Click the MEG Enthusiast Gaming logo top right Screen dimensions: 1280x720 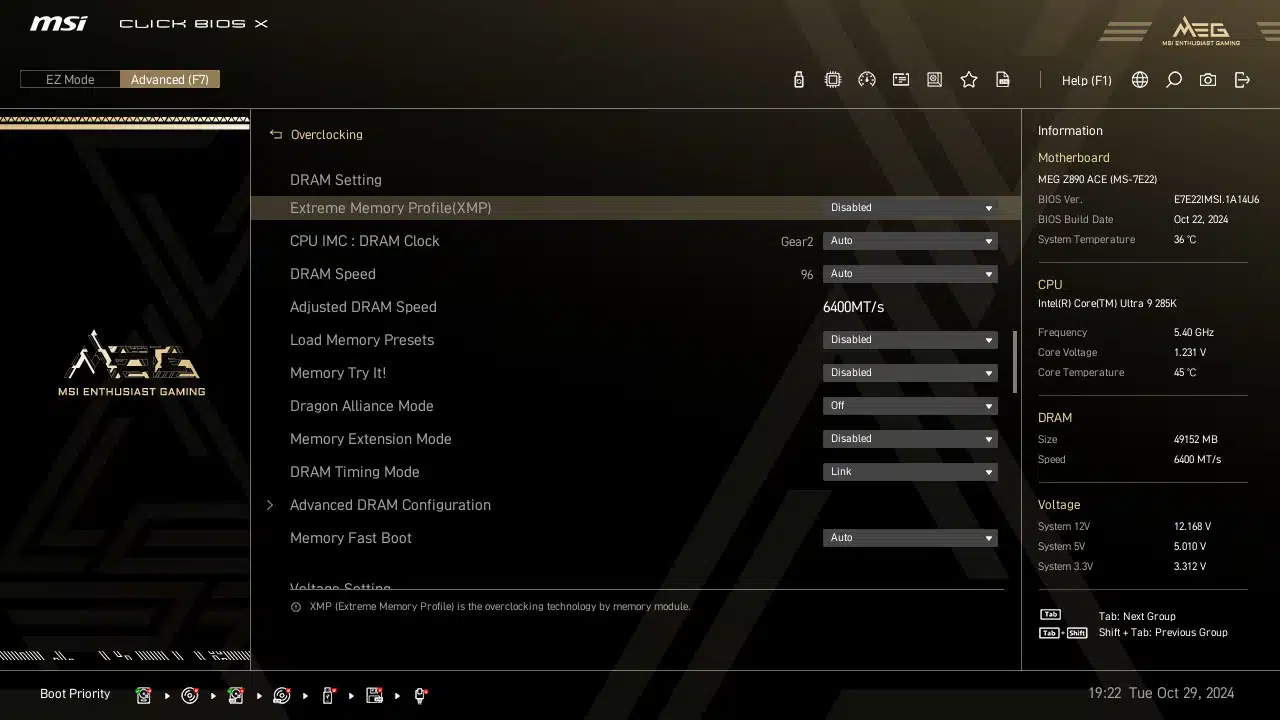tap(1200, 30)
